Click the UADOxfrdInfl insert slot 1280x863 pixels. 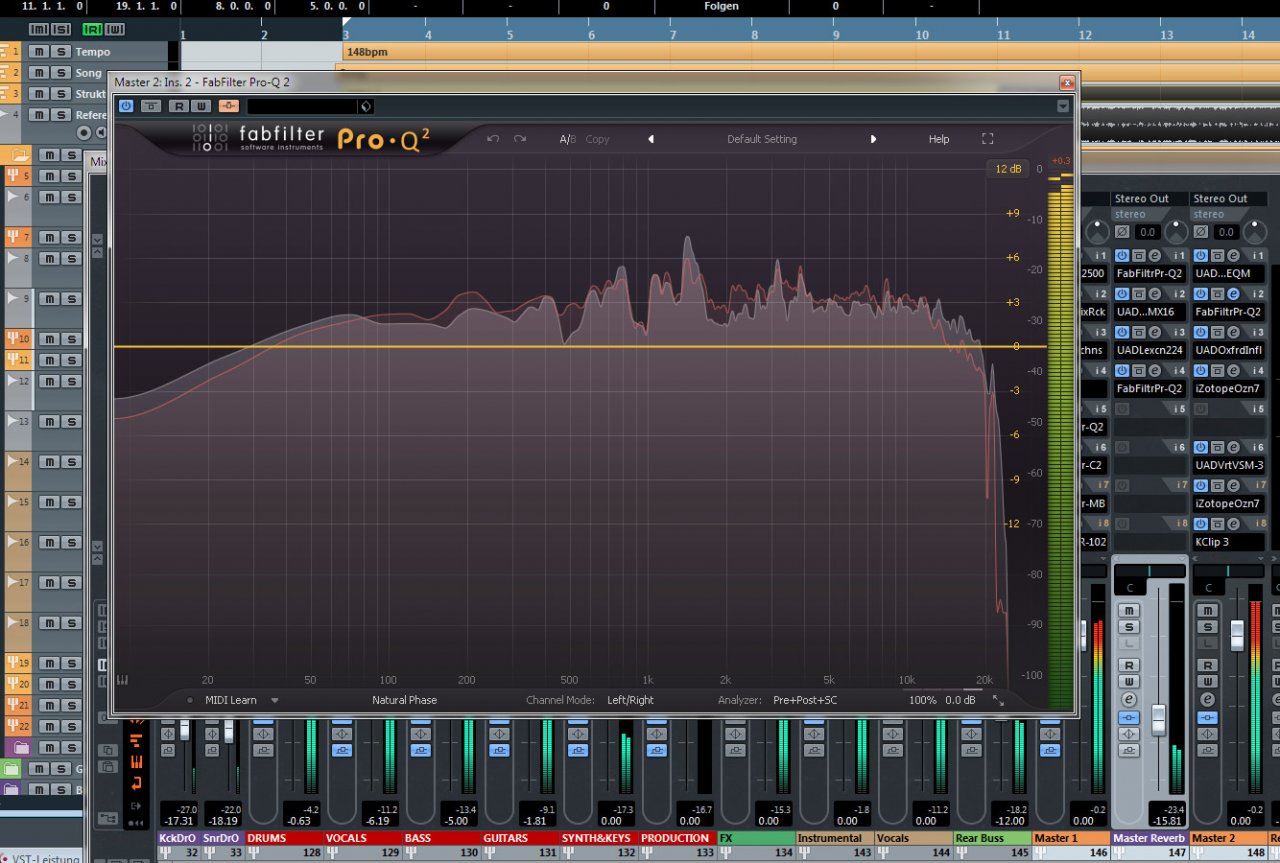1227,350
